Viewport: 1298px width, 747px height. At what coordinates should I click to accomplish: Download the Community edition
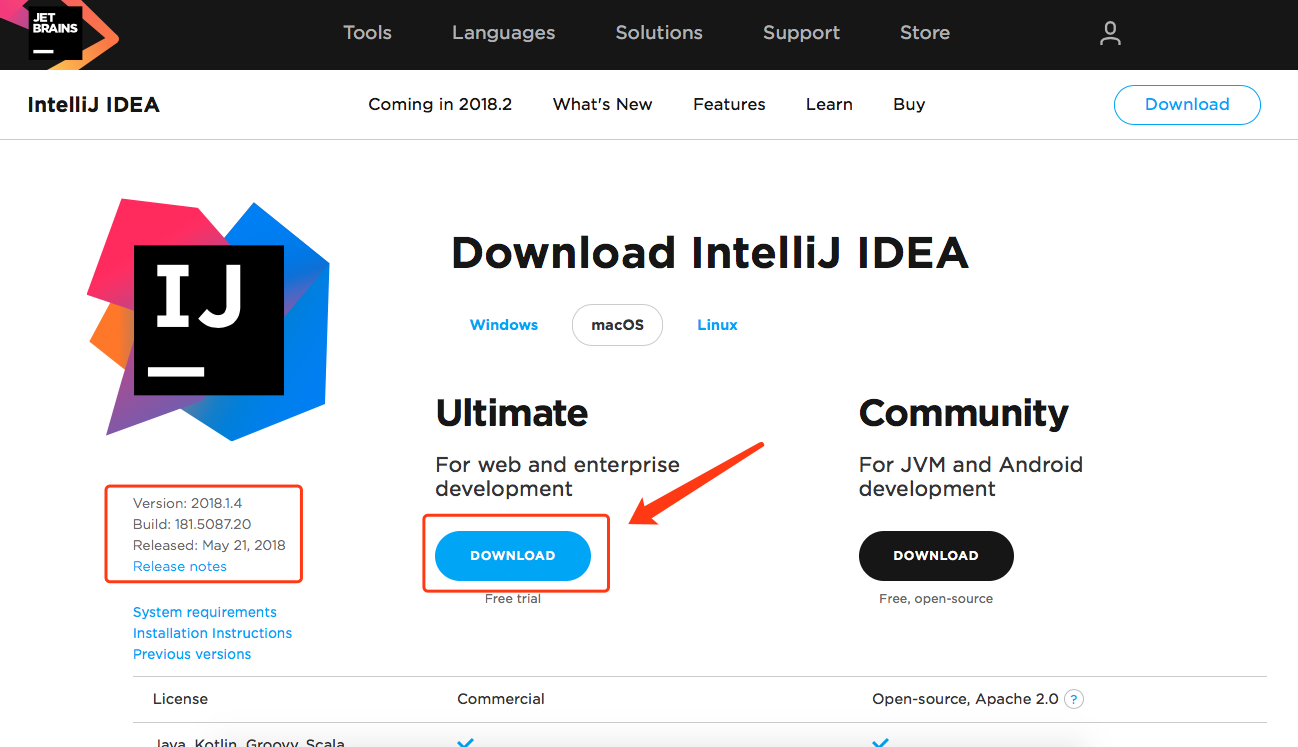click(x=936, y=555)
